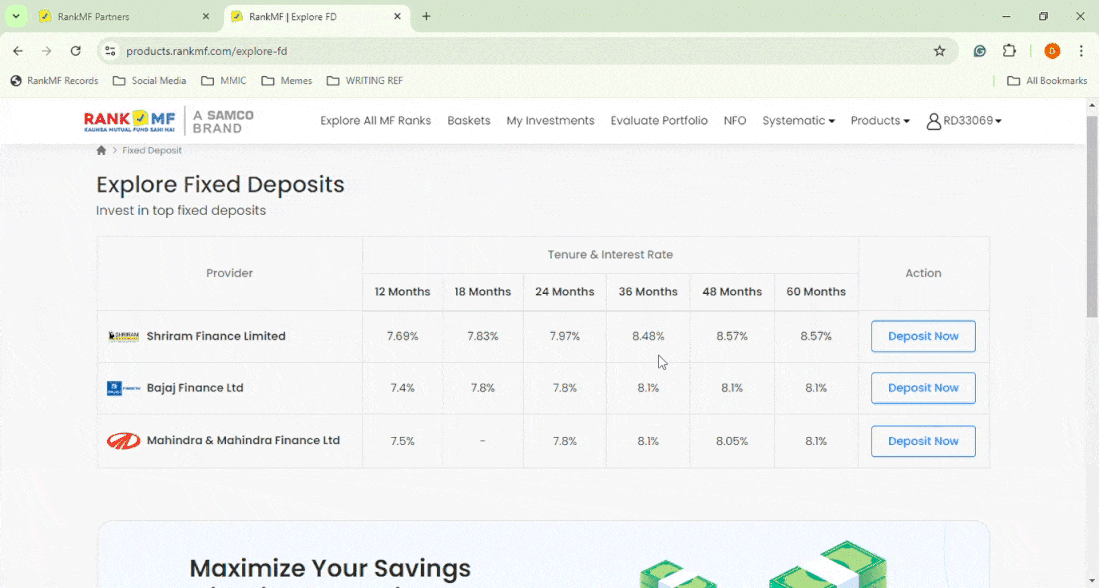Screen dimensions: 1099x588
Task: Open Explore All MF Ranks menu item
Action: click(x=376, y=121)
